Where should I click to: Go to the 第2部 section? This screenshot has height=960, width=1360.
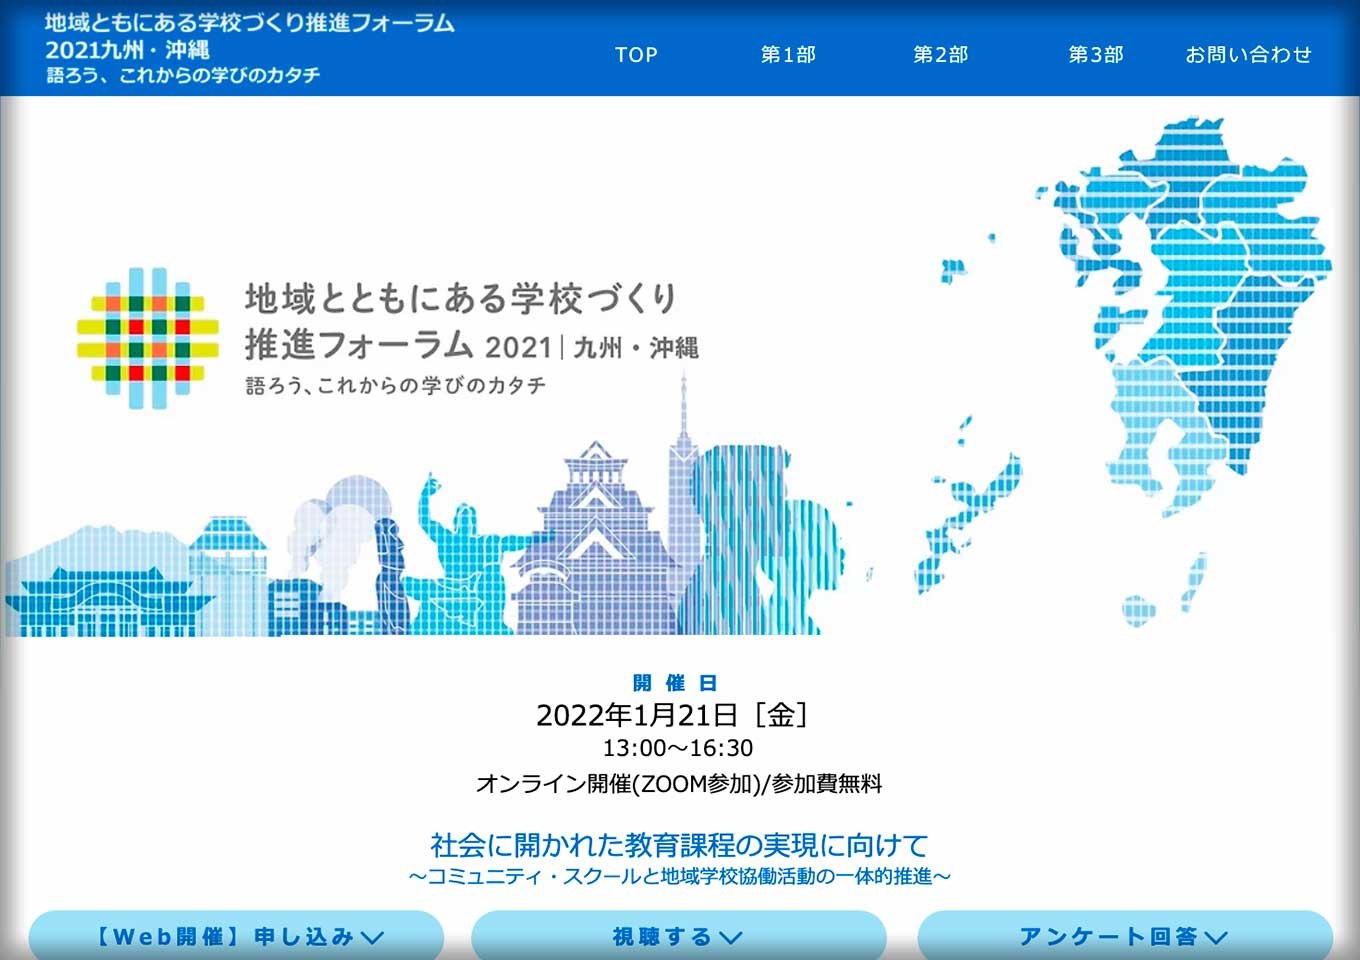pyautogui.click(x=941, y=55)
